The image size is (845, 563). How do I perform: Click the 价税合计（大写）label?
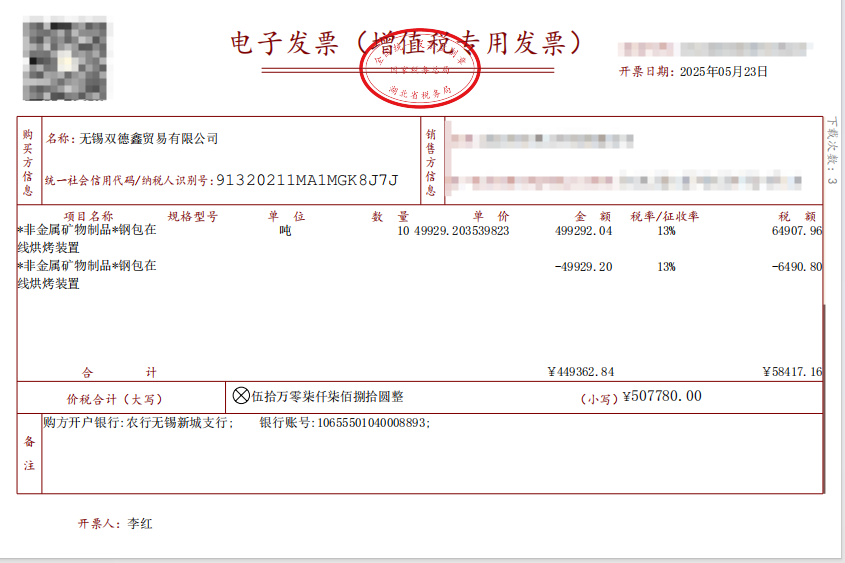[114, 399]
